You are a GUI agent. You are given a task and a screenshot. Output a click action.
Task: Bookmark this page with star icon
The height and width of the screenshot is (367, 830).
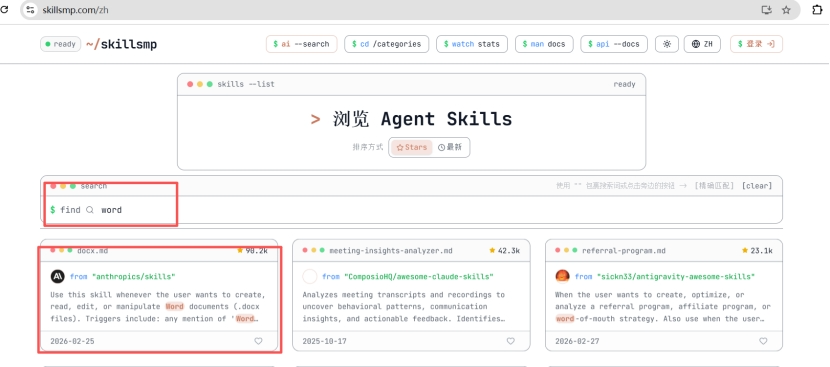786,10
